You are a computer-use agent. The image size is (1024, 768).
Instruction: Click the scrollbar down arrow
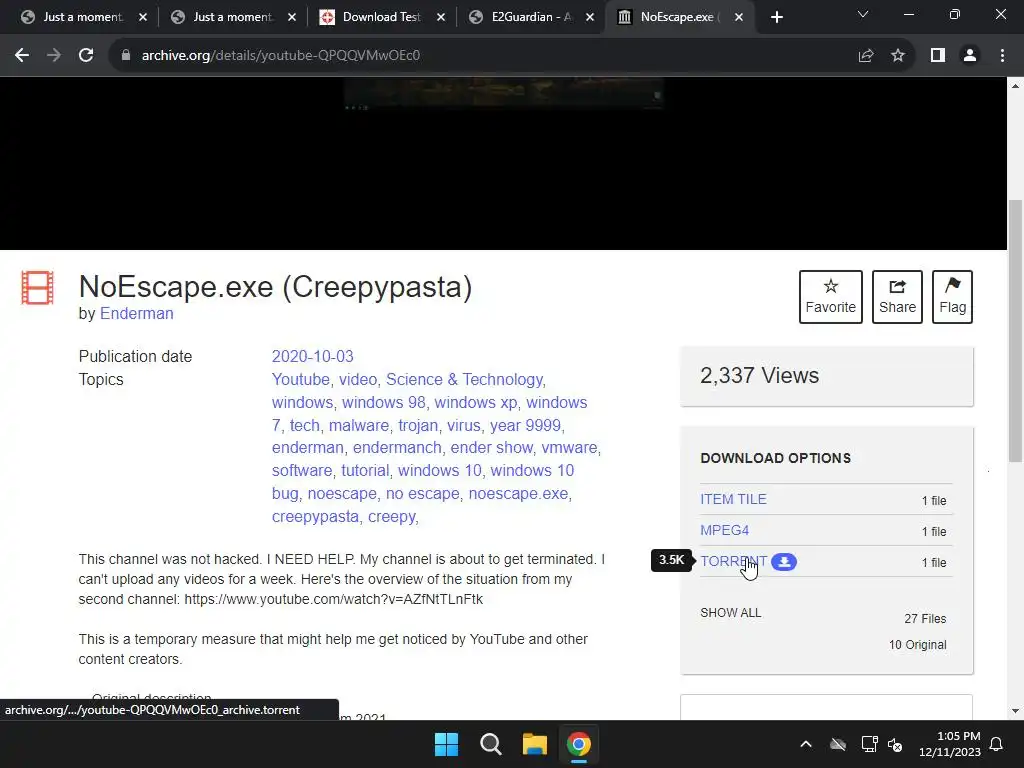click(x=1016, y=711)
